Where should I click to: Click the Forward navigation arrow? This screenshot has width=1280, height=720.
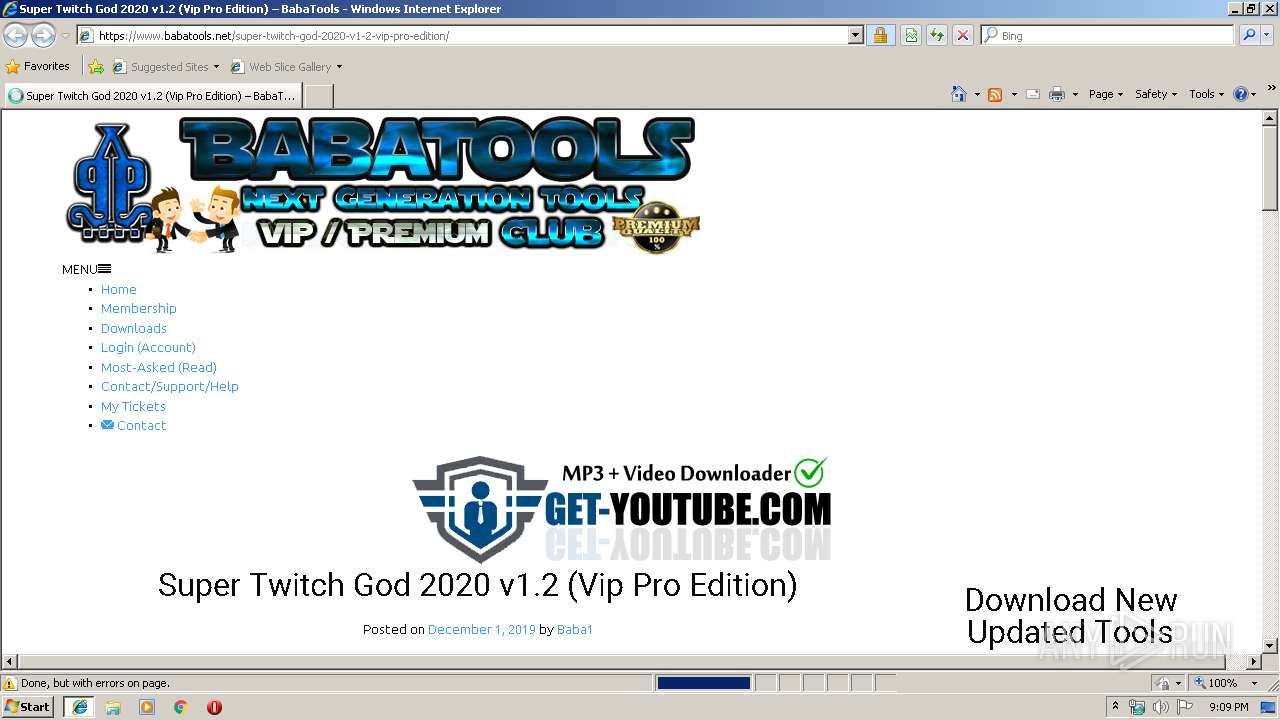click(x=43, y=36)
